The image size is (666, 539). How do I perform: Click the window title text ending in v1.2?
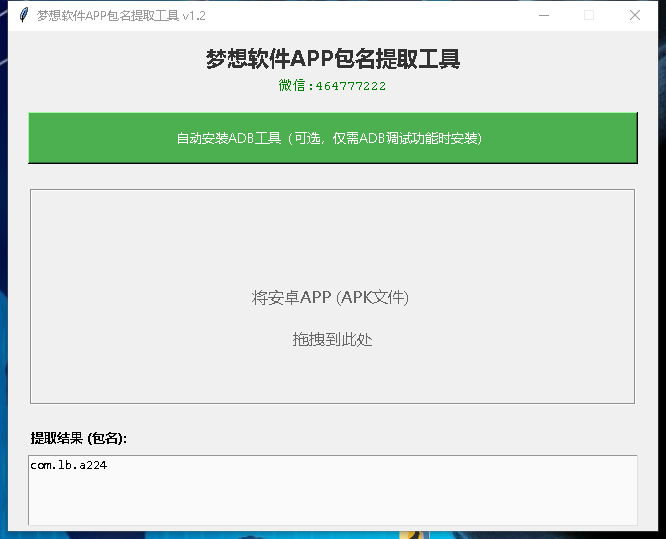point(121,15)
